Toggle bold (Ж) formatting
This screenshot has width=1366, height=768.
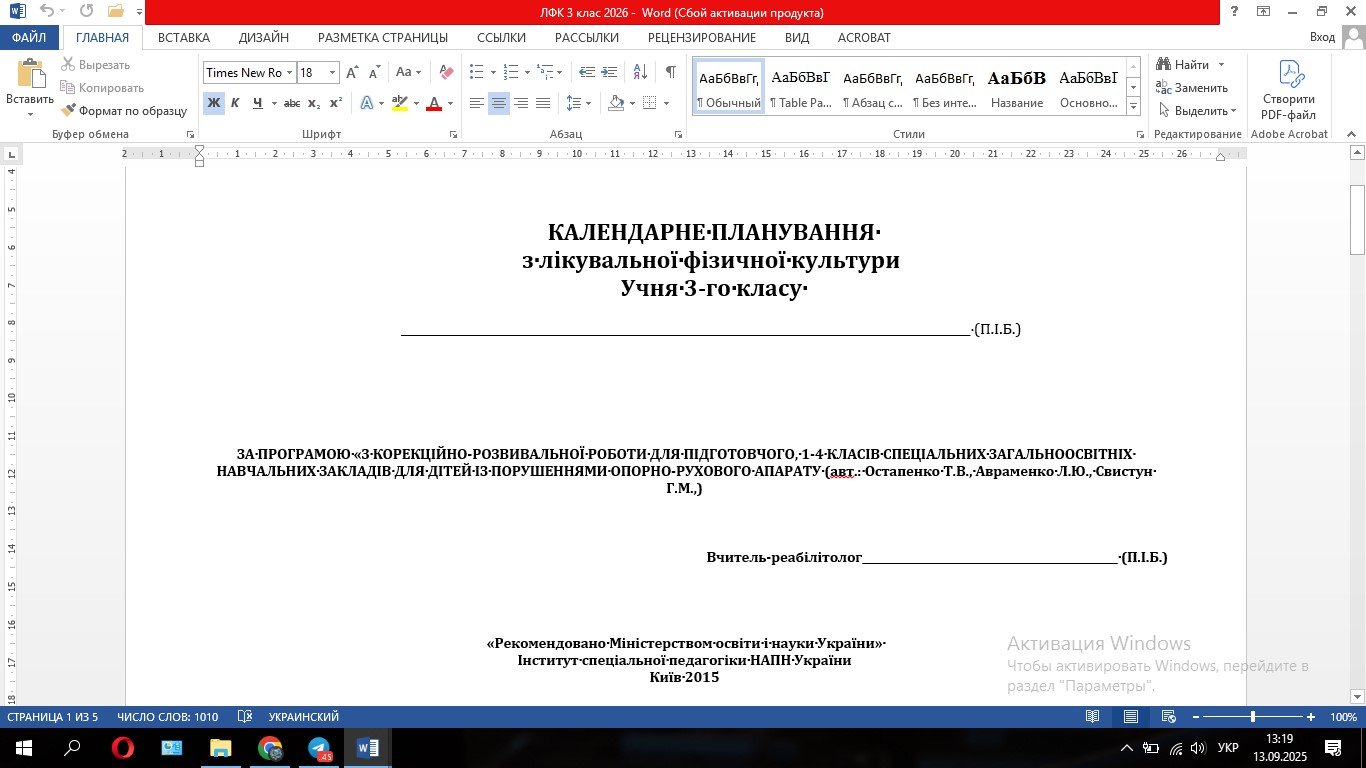[213, 103]
